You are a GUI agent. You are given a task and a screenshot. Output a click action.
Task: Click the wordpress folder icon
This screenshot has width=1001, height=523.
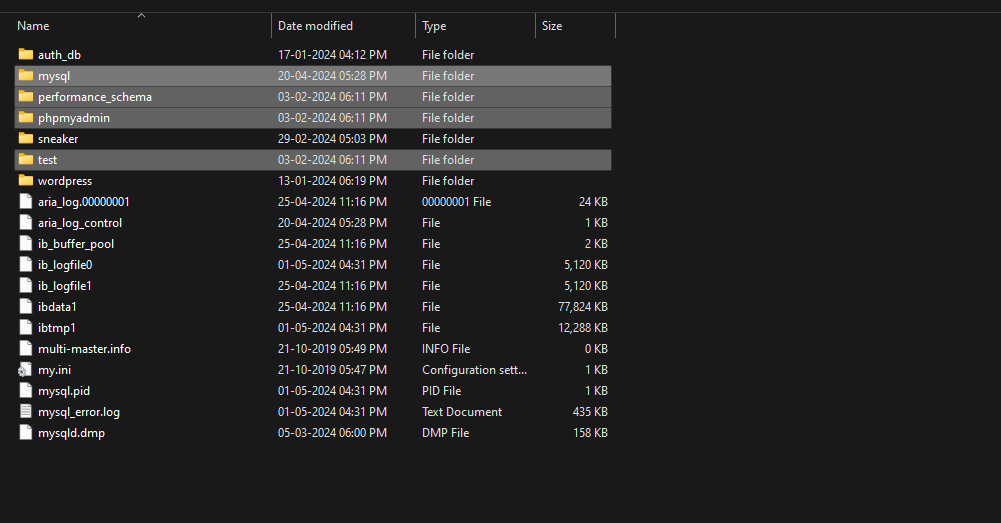[26, 181]
